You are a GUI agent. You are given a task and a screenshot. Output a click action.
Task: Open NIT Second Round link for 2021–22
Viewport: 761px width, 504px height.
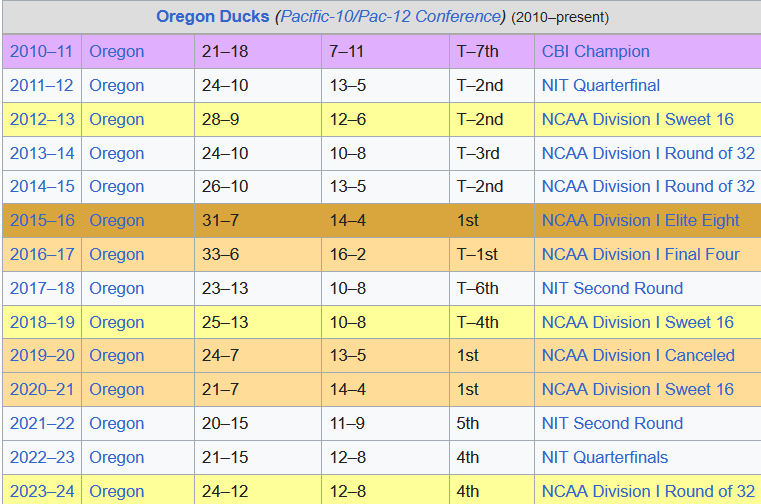[x=612, y=423]
